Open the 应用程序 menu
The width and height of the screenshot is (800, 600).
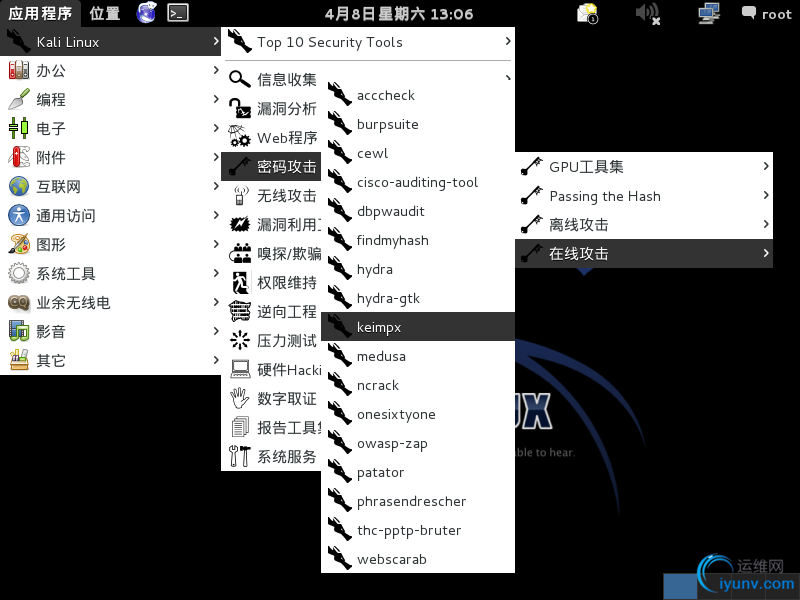point(40,13)
